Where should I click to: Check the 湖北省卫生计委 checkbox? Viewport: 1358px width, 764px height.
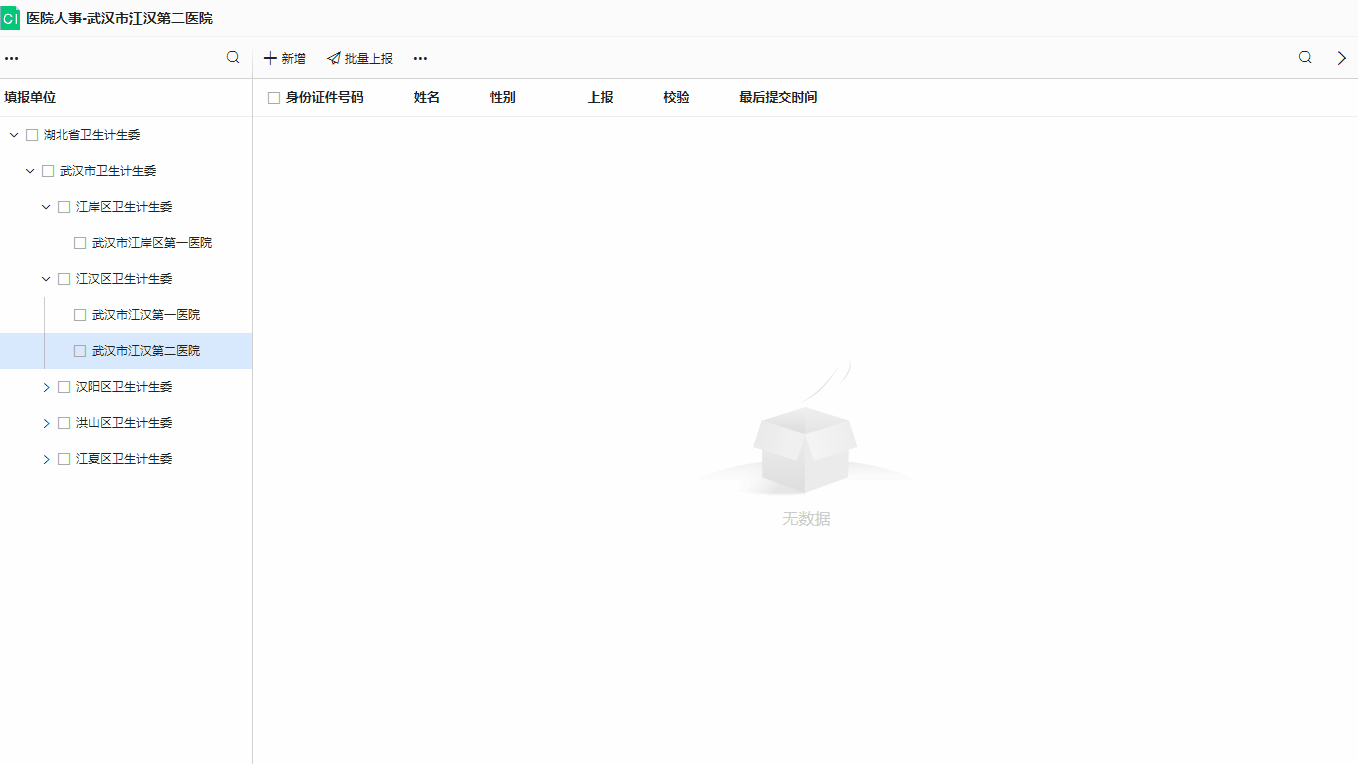click(32, 134)
